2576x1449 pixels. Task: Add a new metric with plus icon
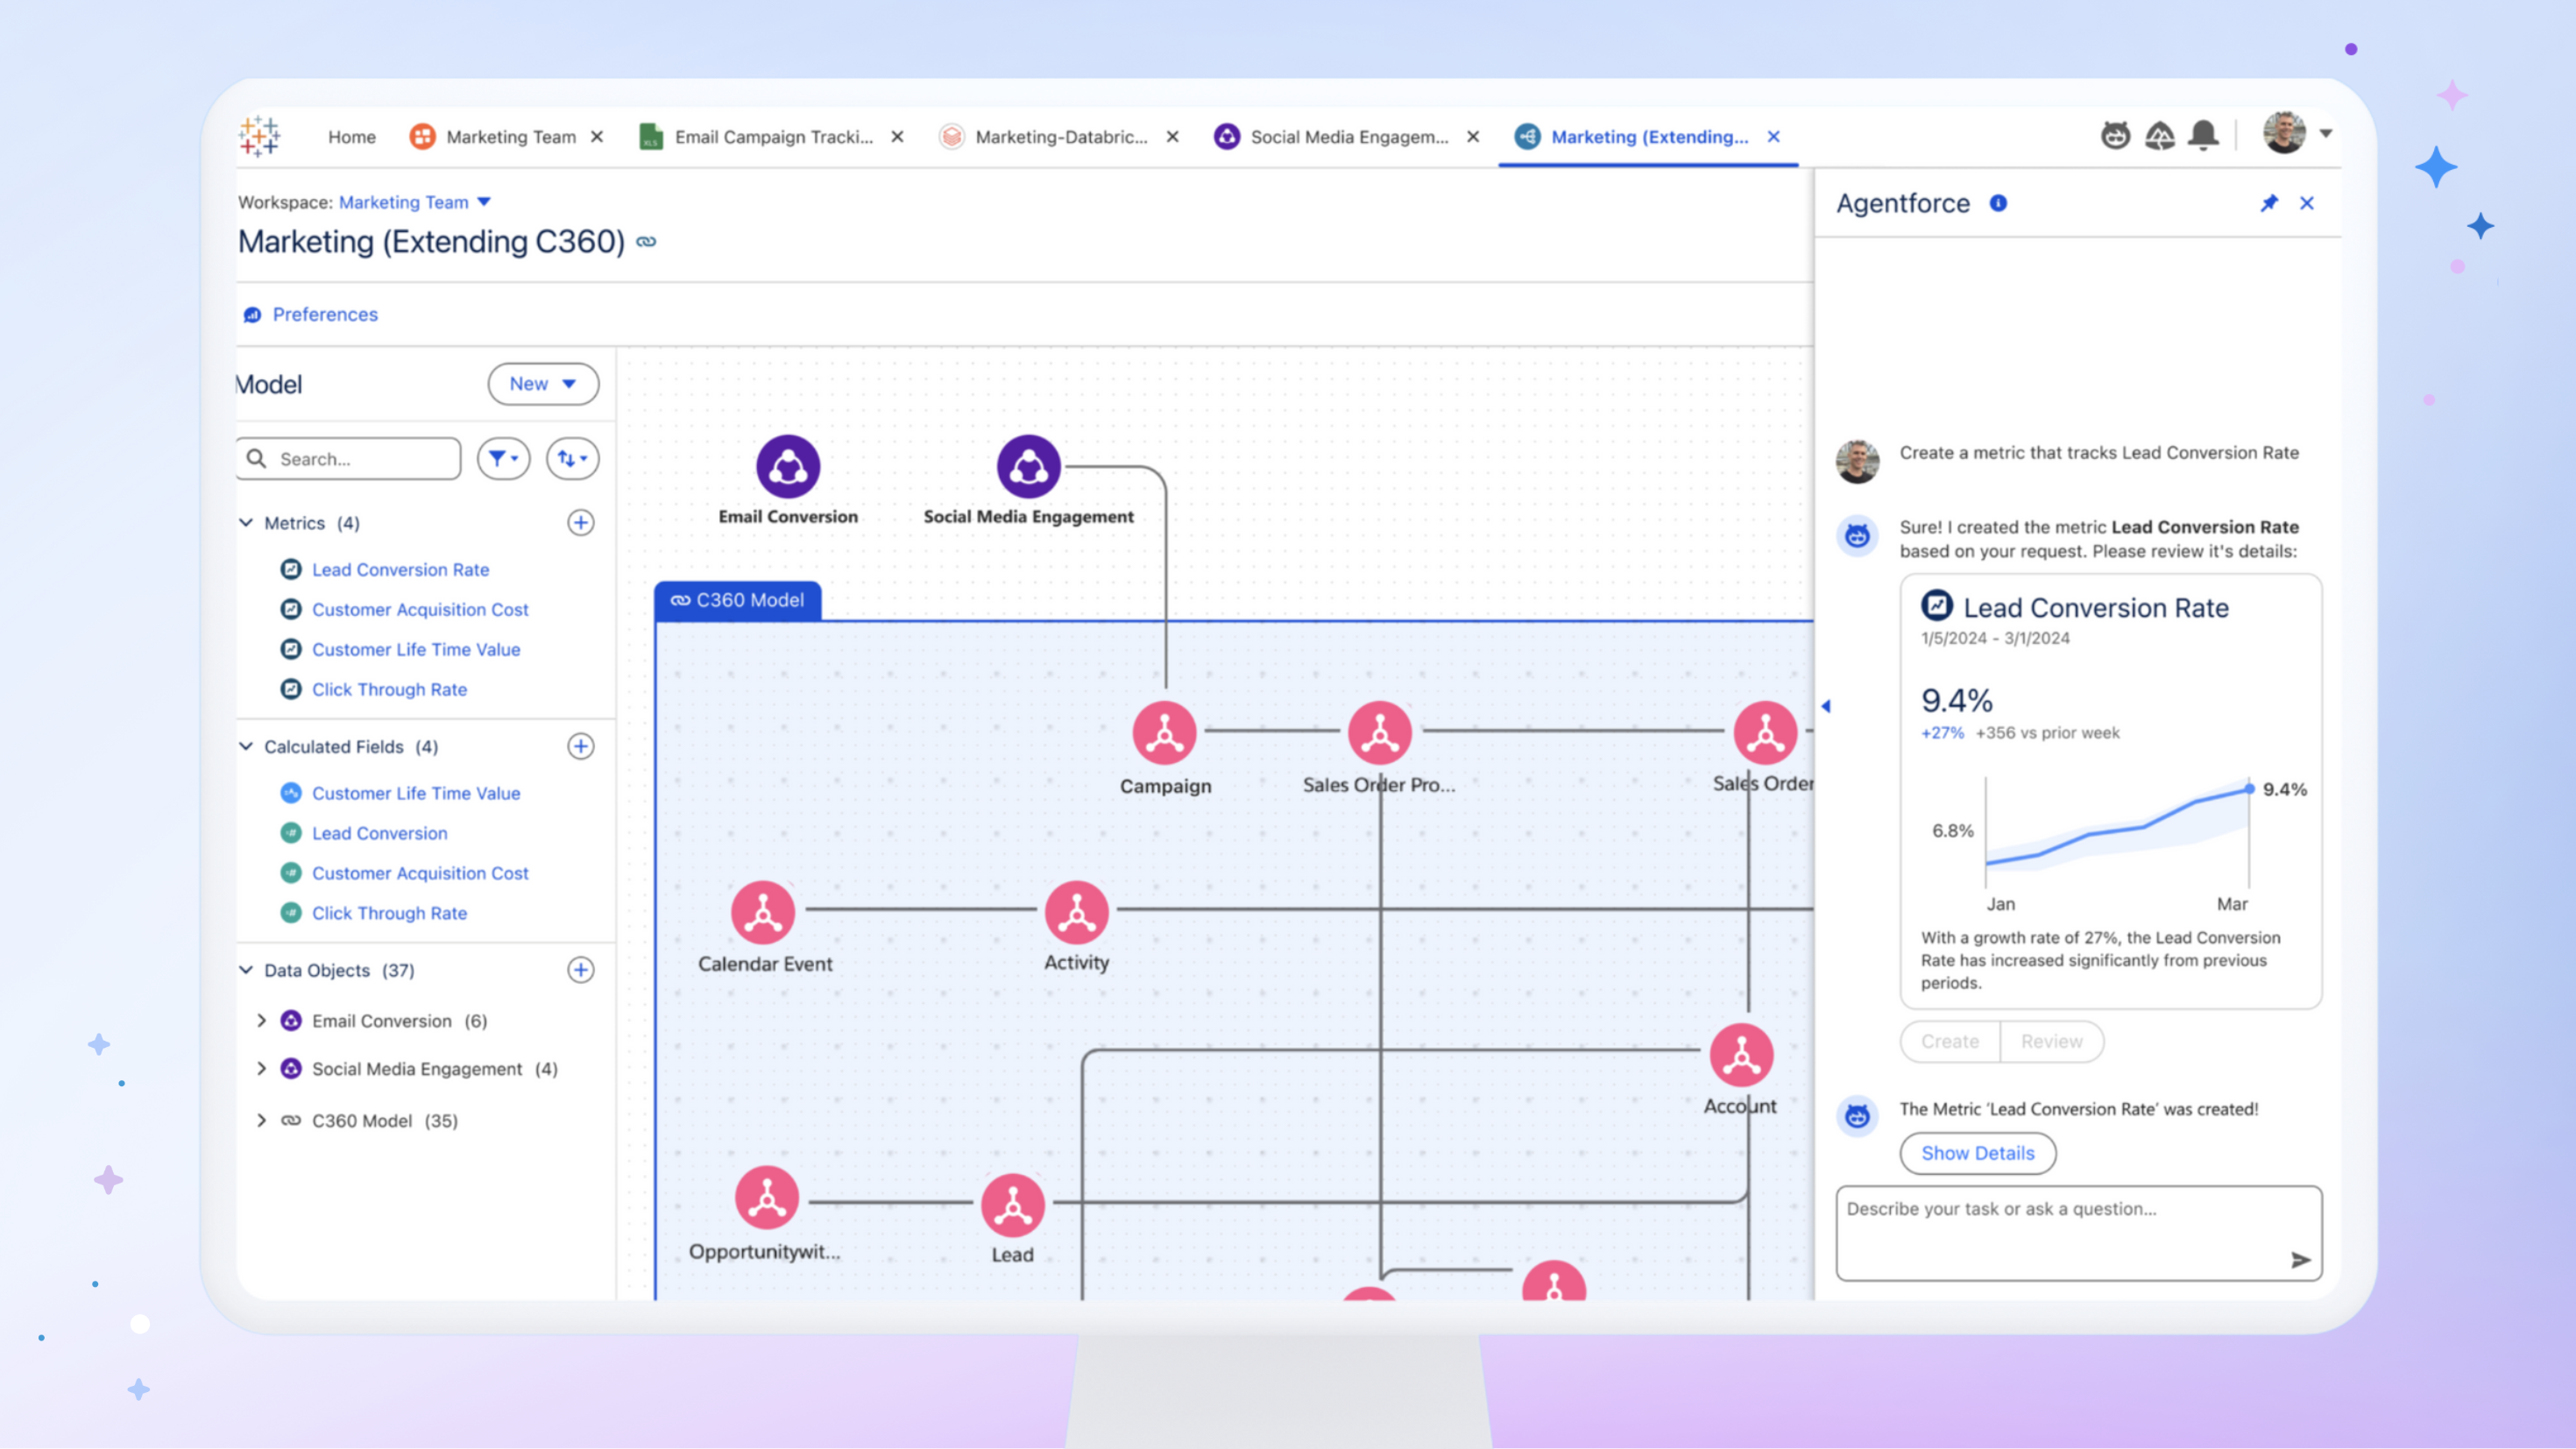coord(581,522)
